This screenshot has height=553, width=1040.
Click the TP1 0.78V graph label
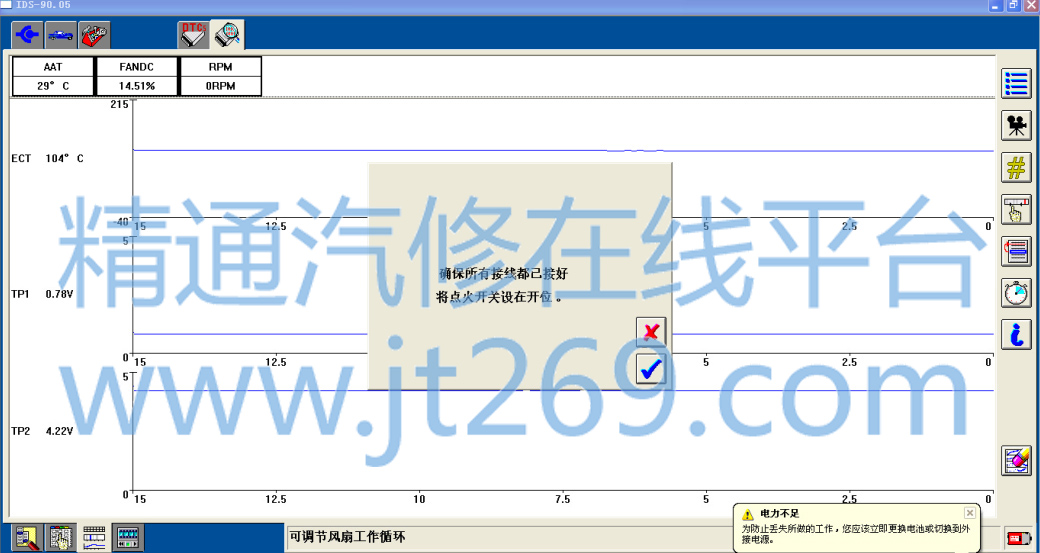(42, 294)
